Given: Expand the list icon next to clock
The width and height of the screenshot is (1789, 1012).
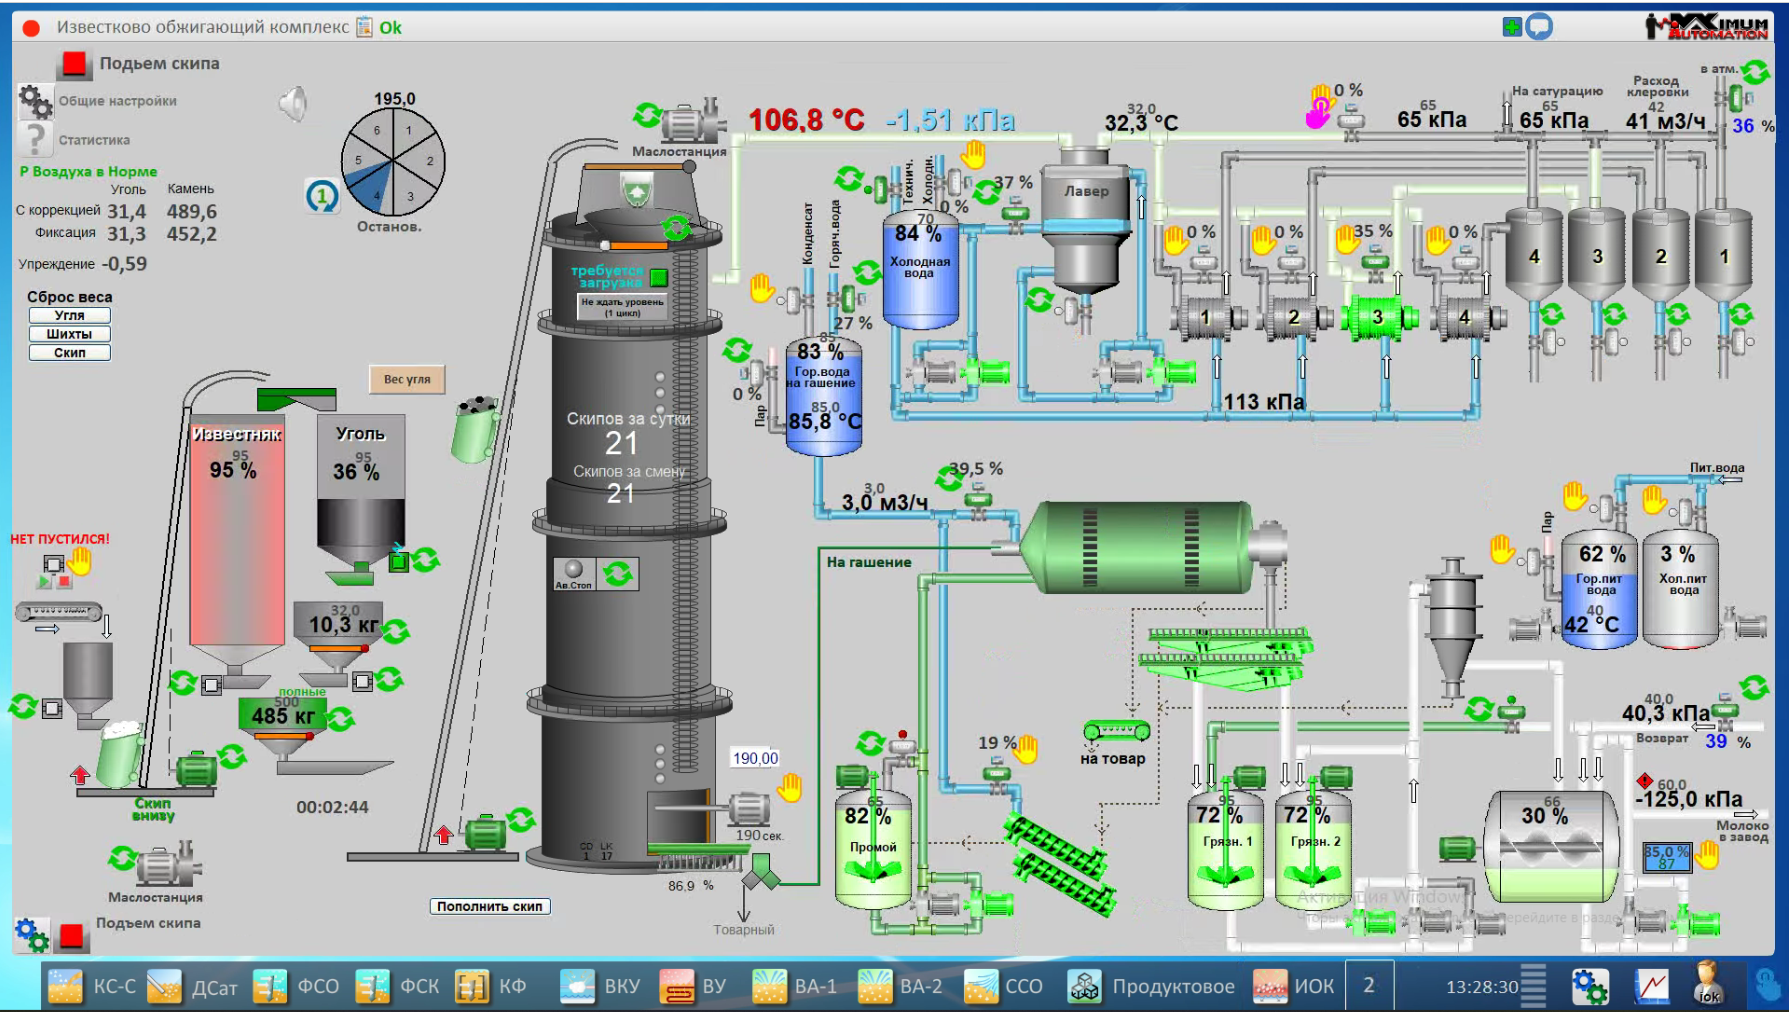Looking at the screenshot, I should pos(1533,986).
